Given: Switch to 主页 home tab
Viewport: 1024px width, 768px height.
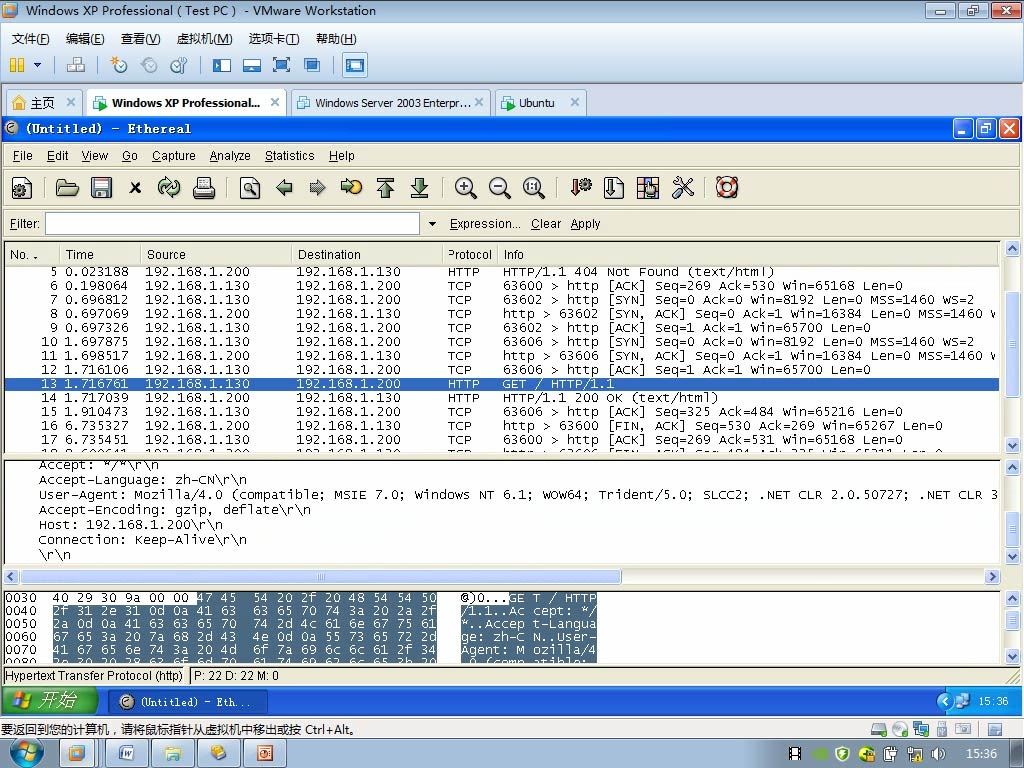Looking at the screenshot, I should click(x=42, y=103).
